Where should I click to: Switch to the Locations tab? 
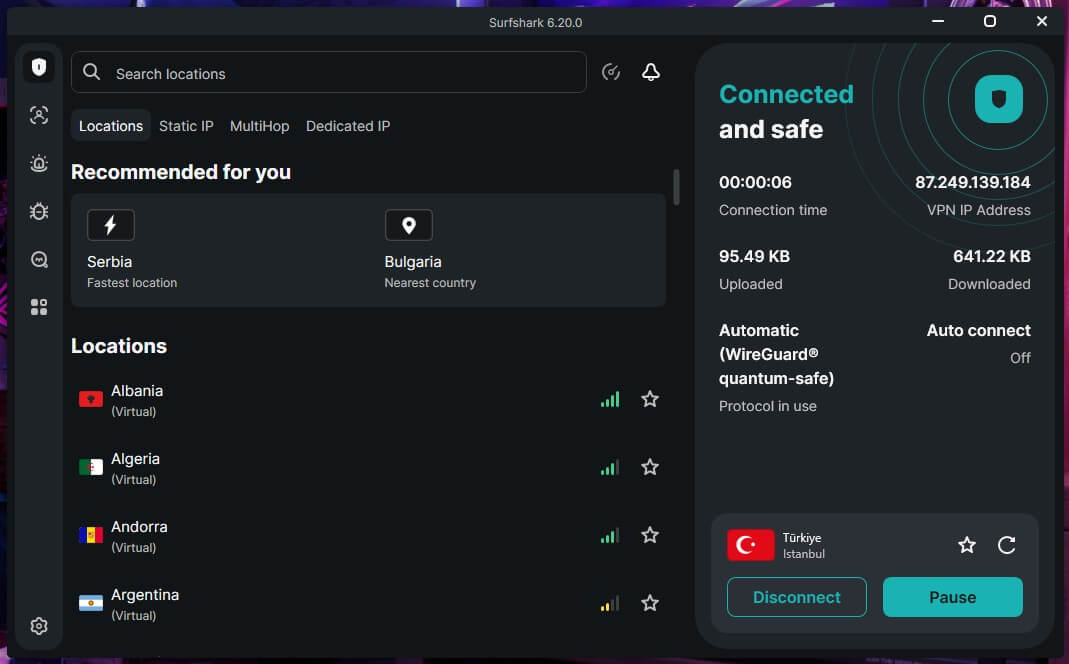(110, 126)
